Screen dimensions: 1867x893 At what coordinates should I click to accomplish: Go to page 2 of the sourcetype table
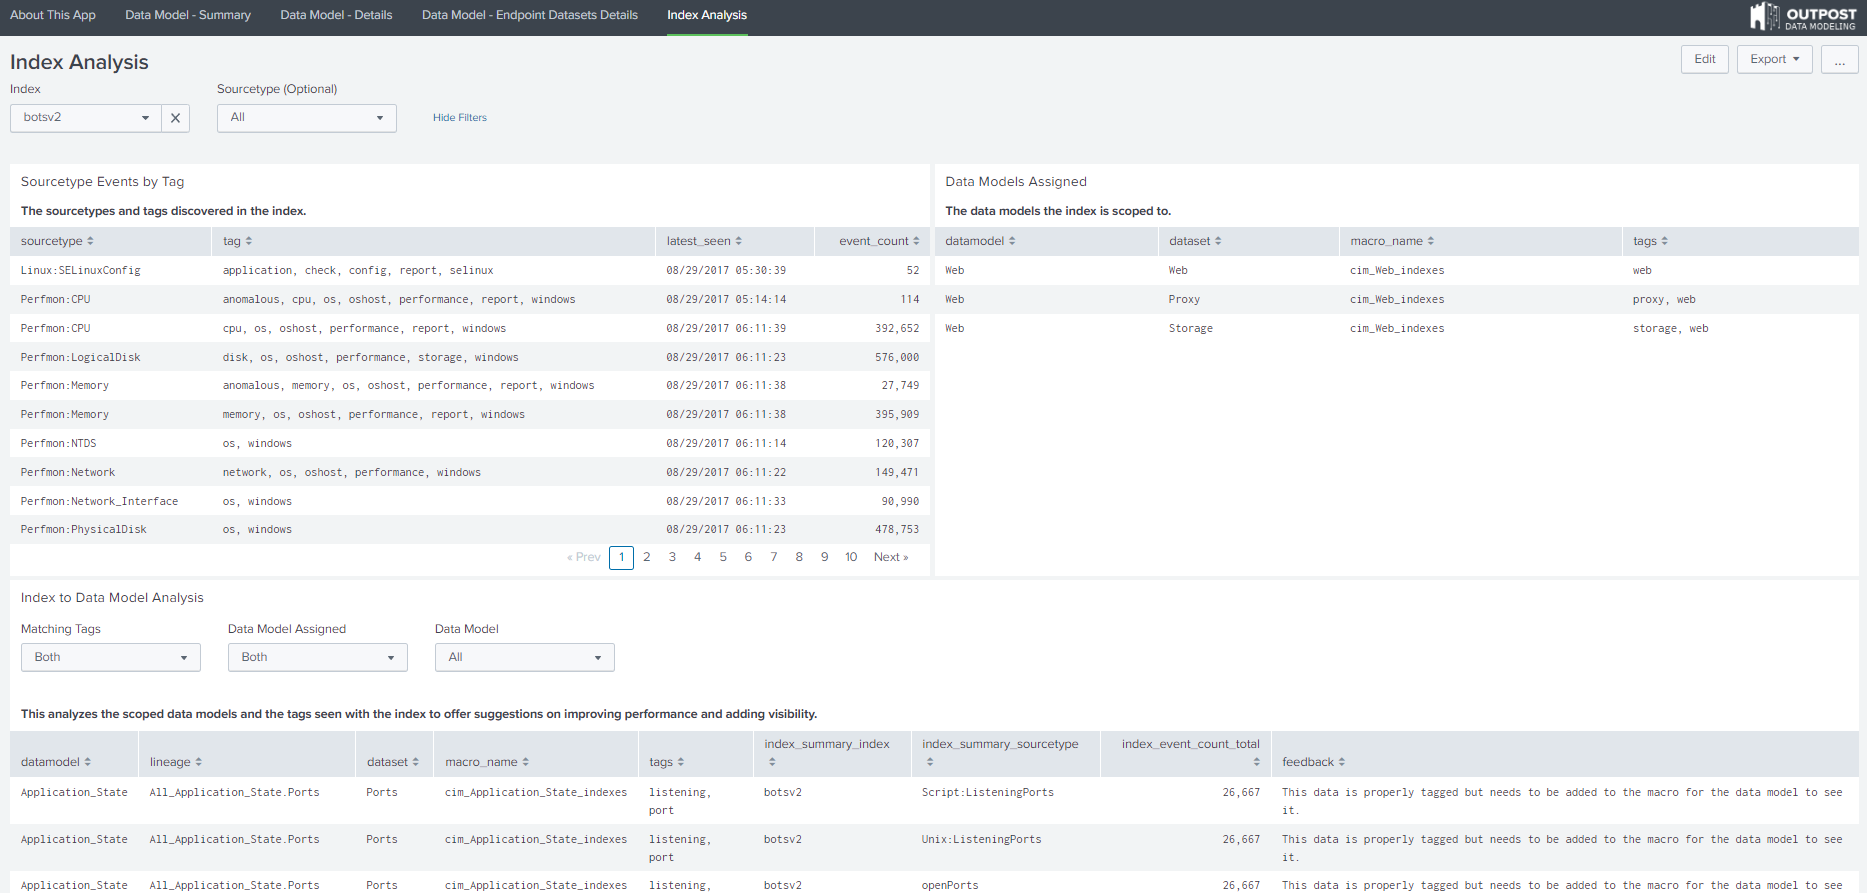click(647, 557)
